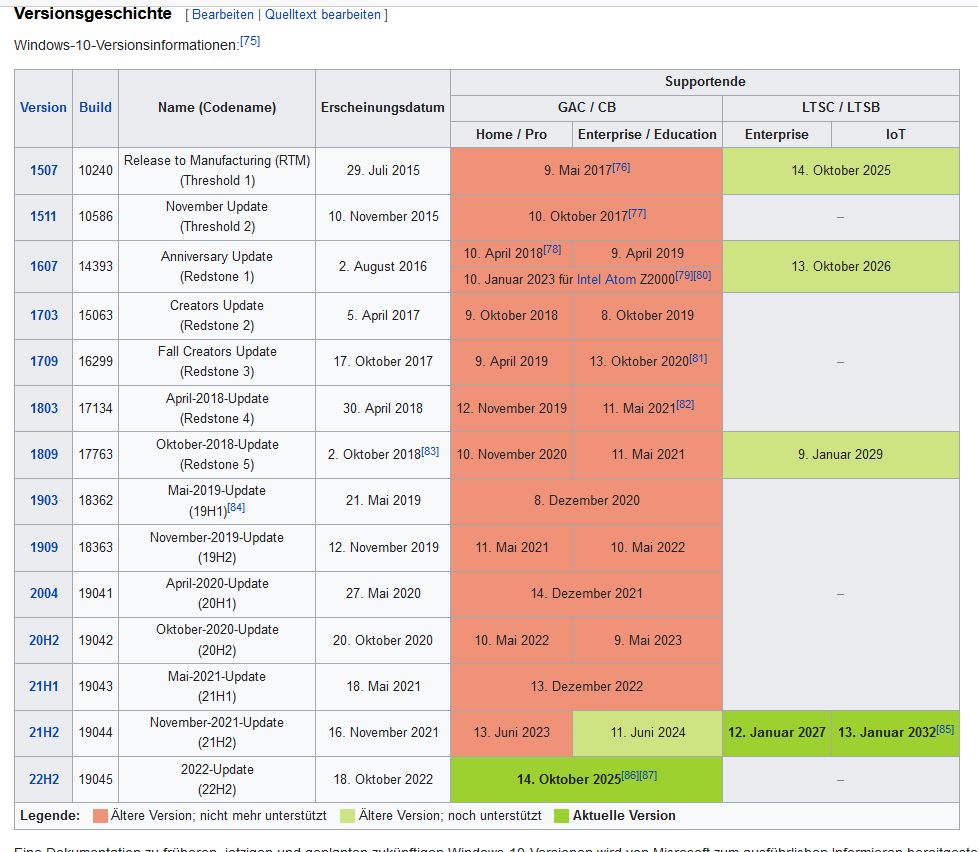Select the Name (Codename) header cell

pos(217,108)
